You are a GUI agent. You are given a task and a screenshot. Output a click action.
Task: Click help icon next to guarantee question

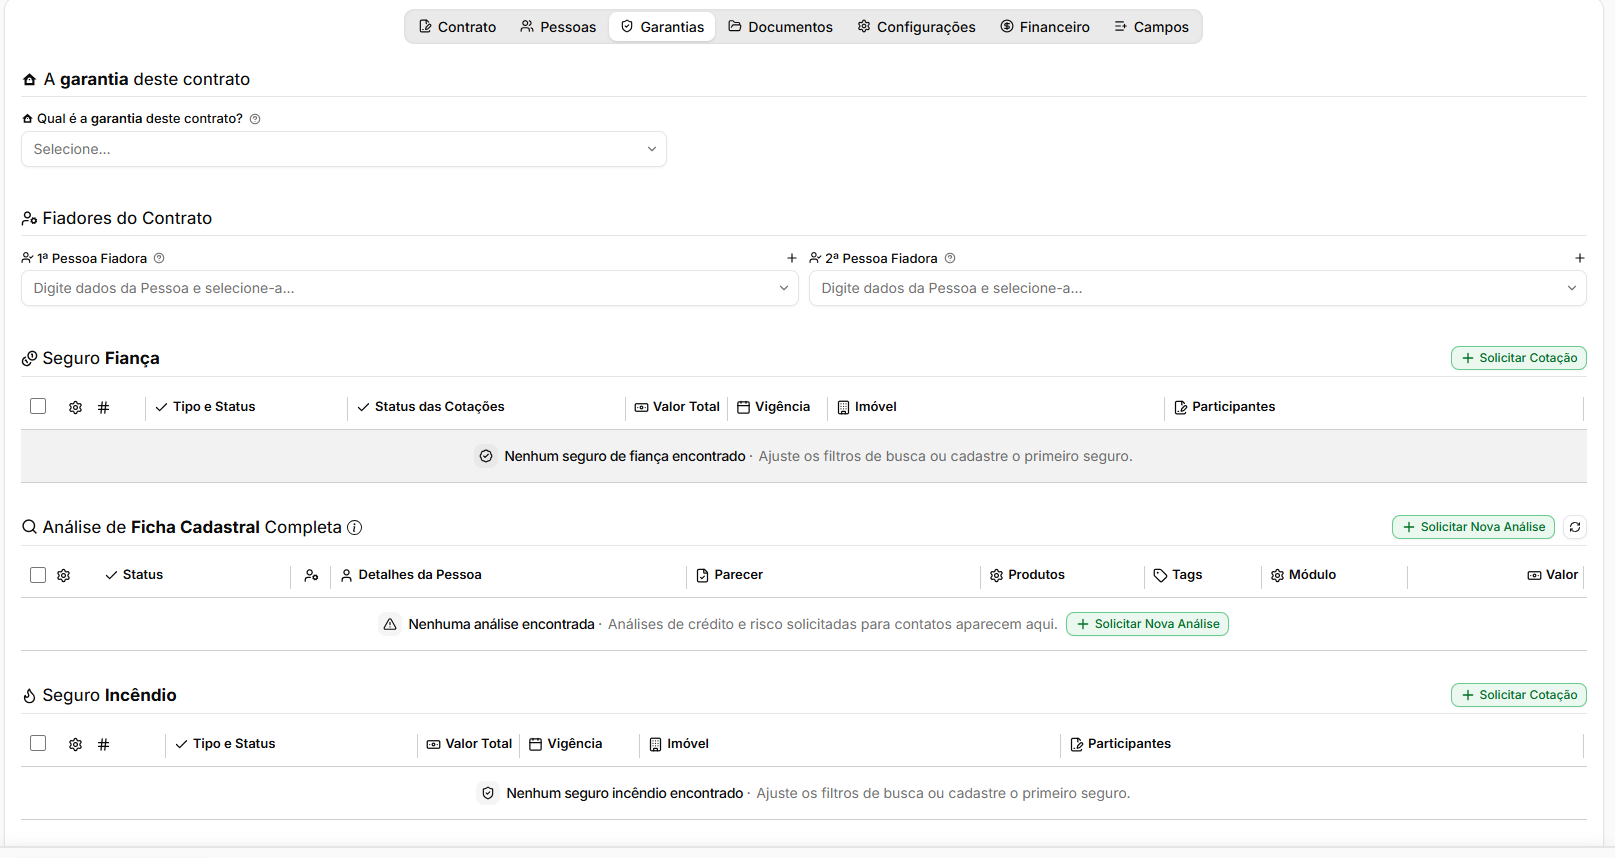point(255,119)
